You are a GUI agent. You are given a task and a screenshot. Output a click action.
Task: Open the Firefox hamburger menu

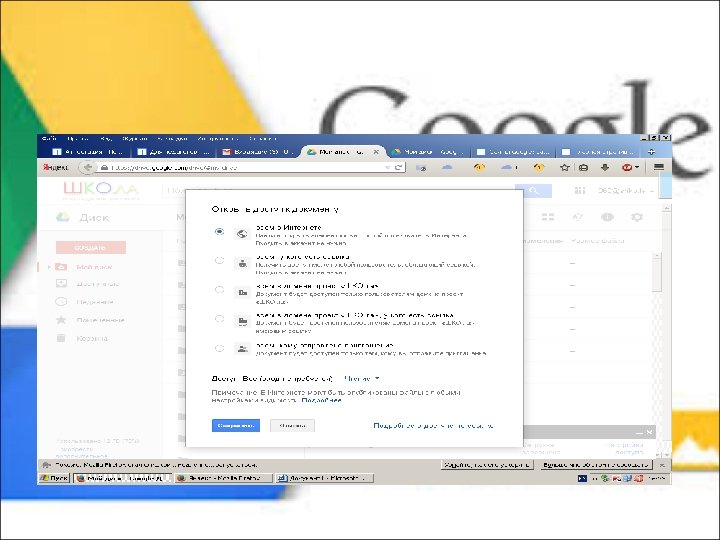659,167
